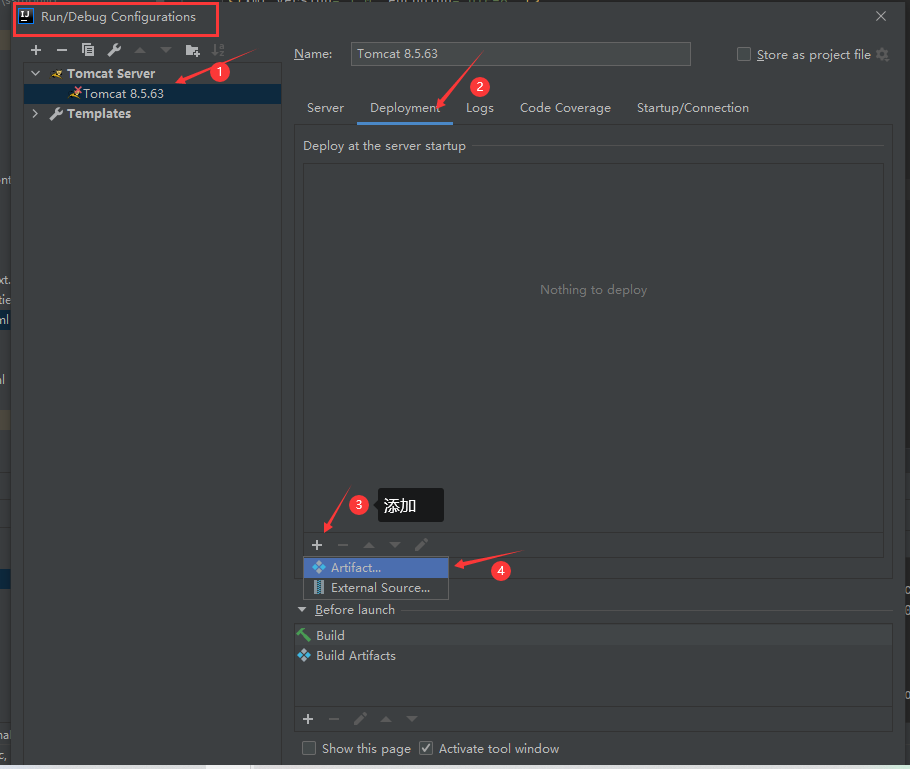Switch to the Deployment tab

[x=405, y=108]
